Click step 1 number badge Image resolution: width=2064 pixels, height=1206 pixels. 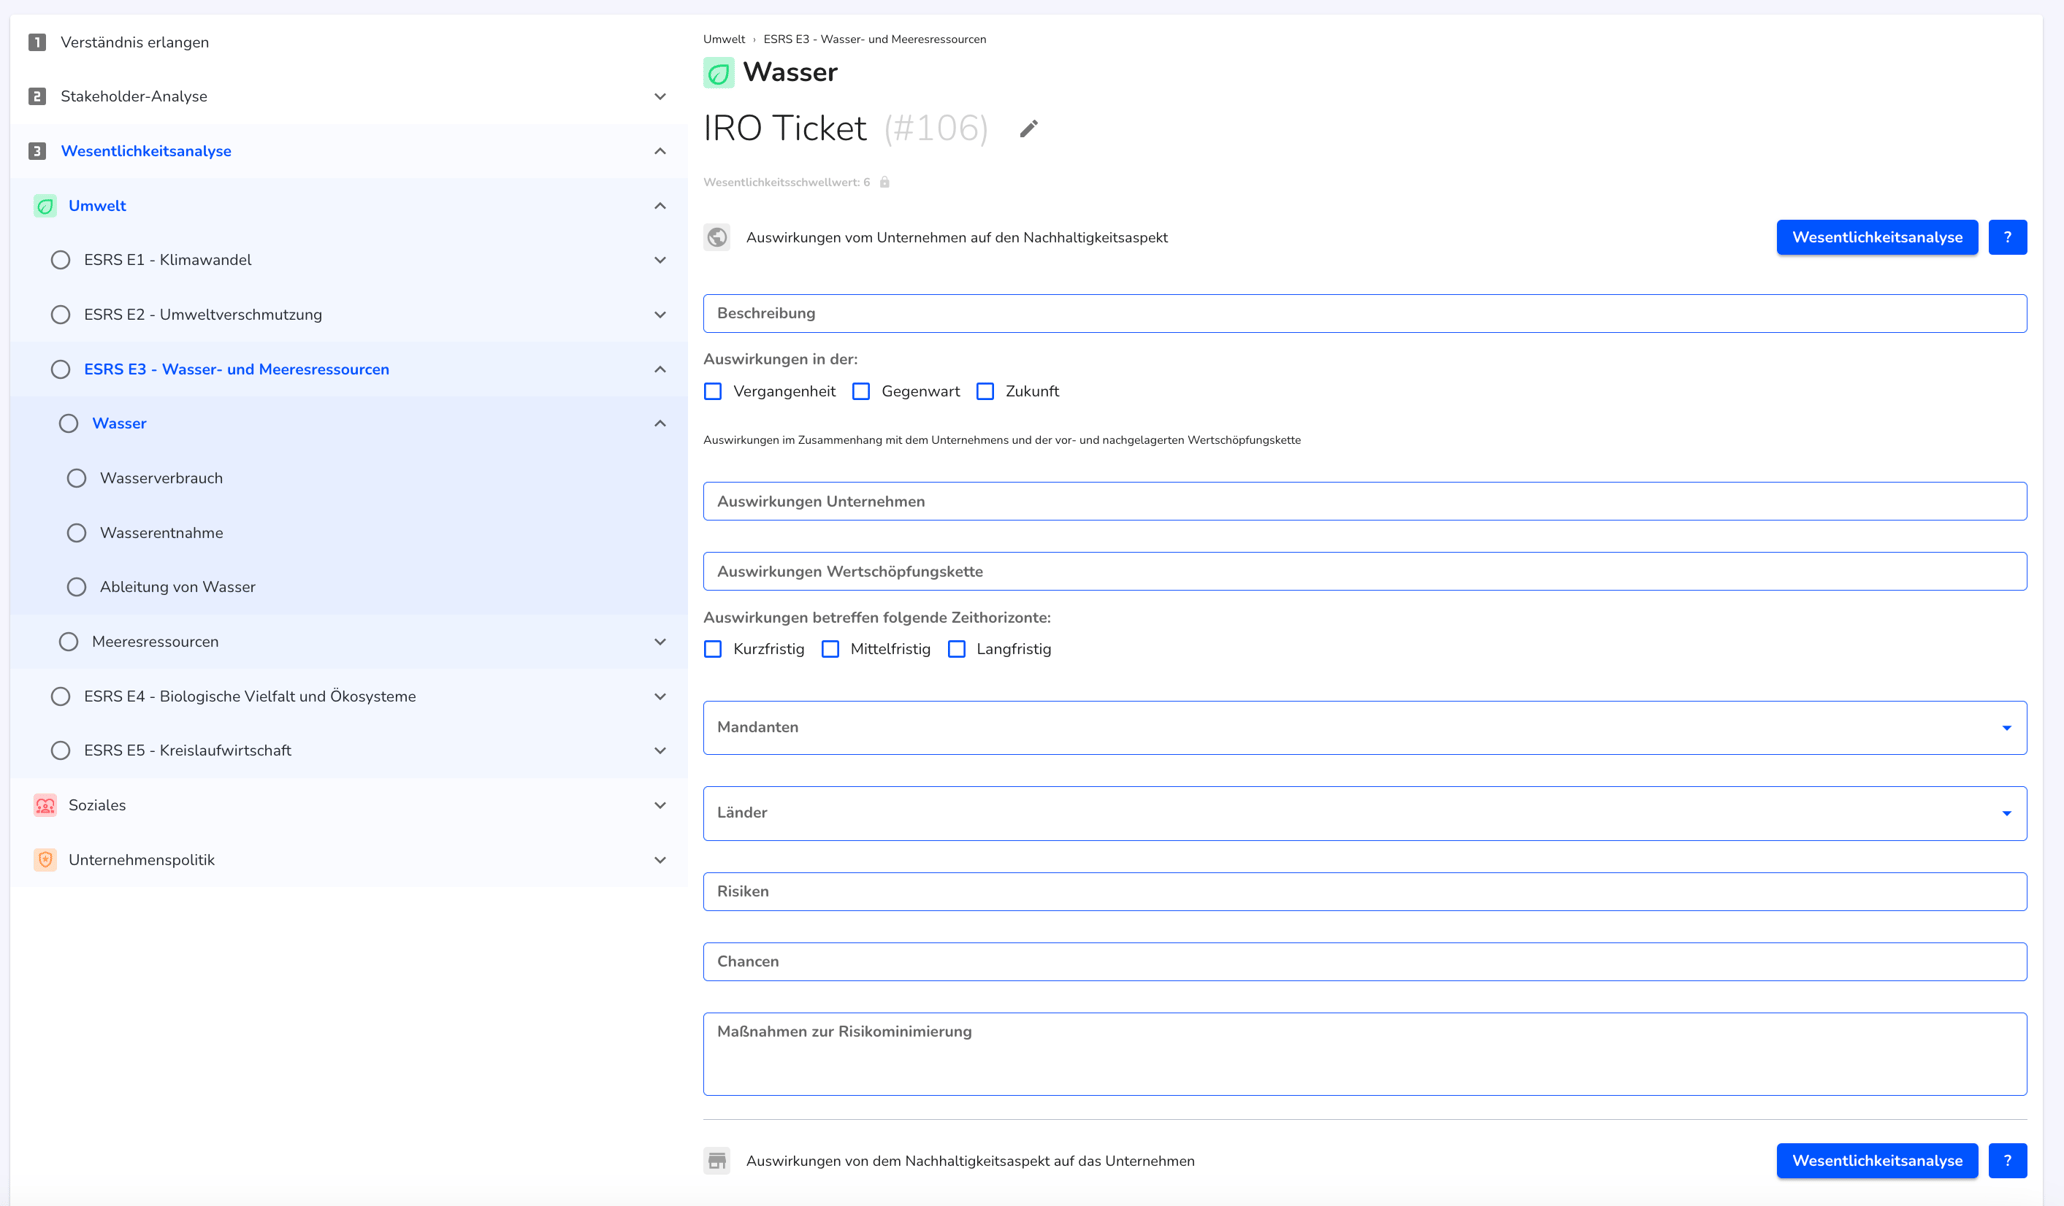(x=37, y=42)
